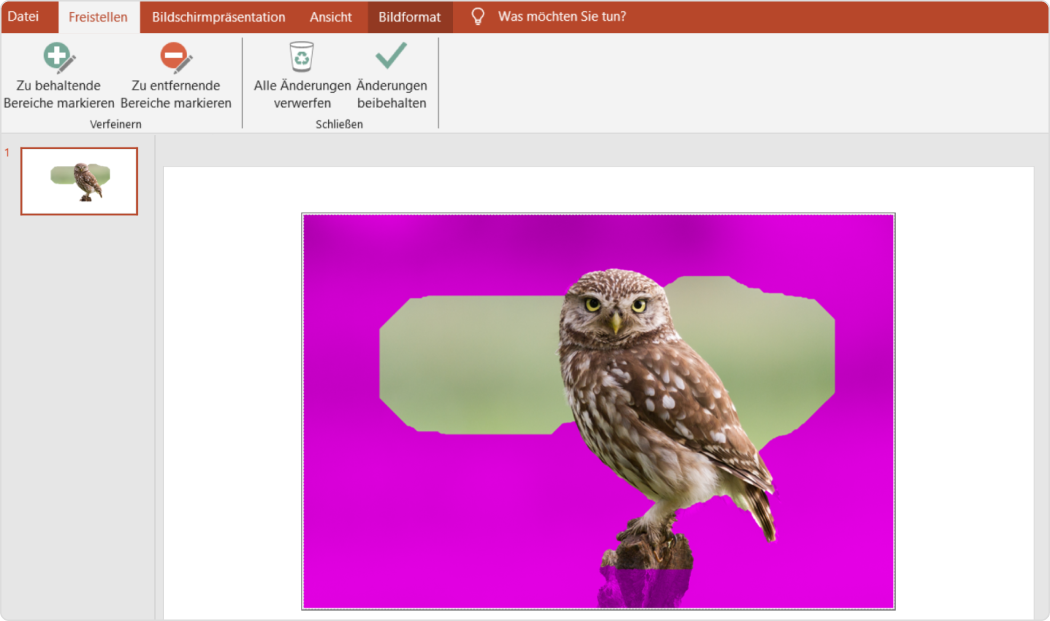This screenshot has height=621, width=1050.
Task: Select slide 1 thumbnail in the panel
Action: (x=78, y=181)
